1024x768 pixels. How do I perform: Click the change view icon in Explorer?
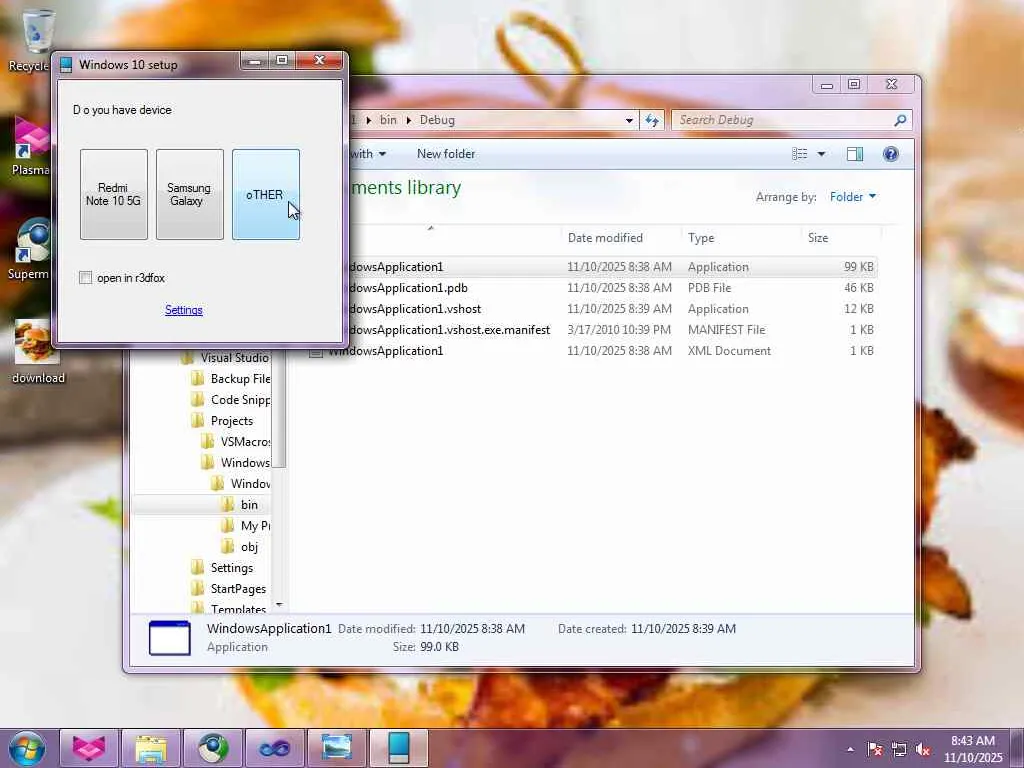coord(800,153)
